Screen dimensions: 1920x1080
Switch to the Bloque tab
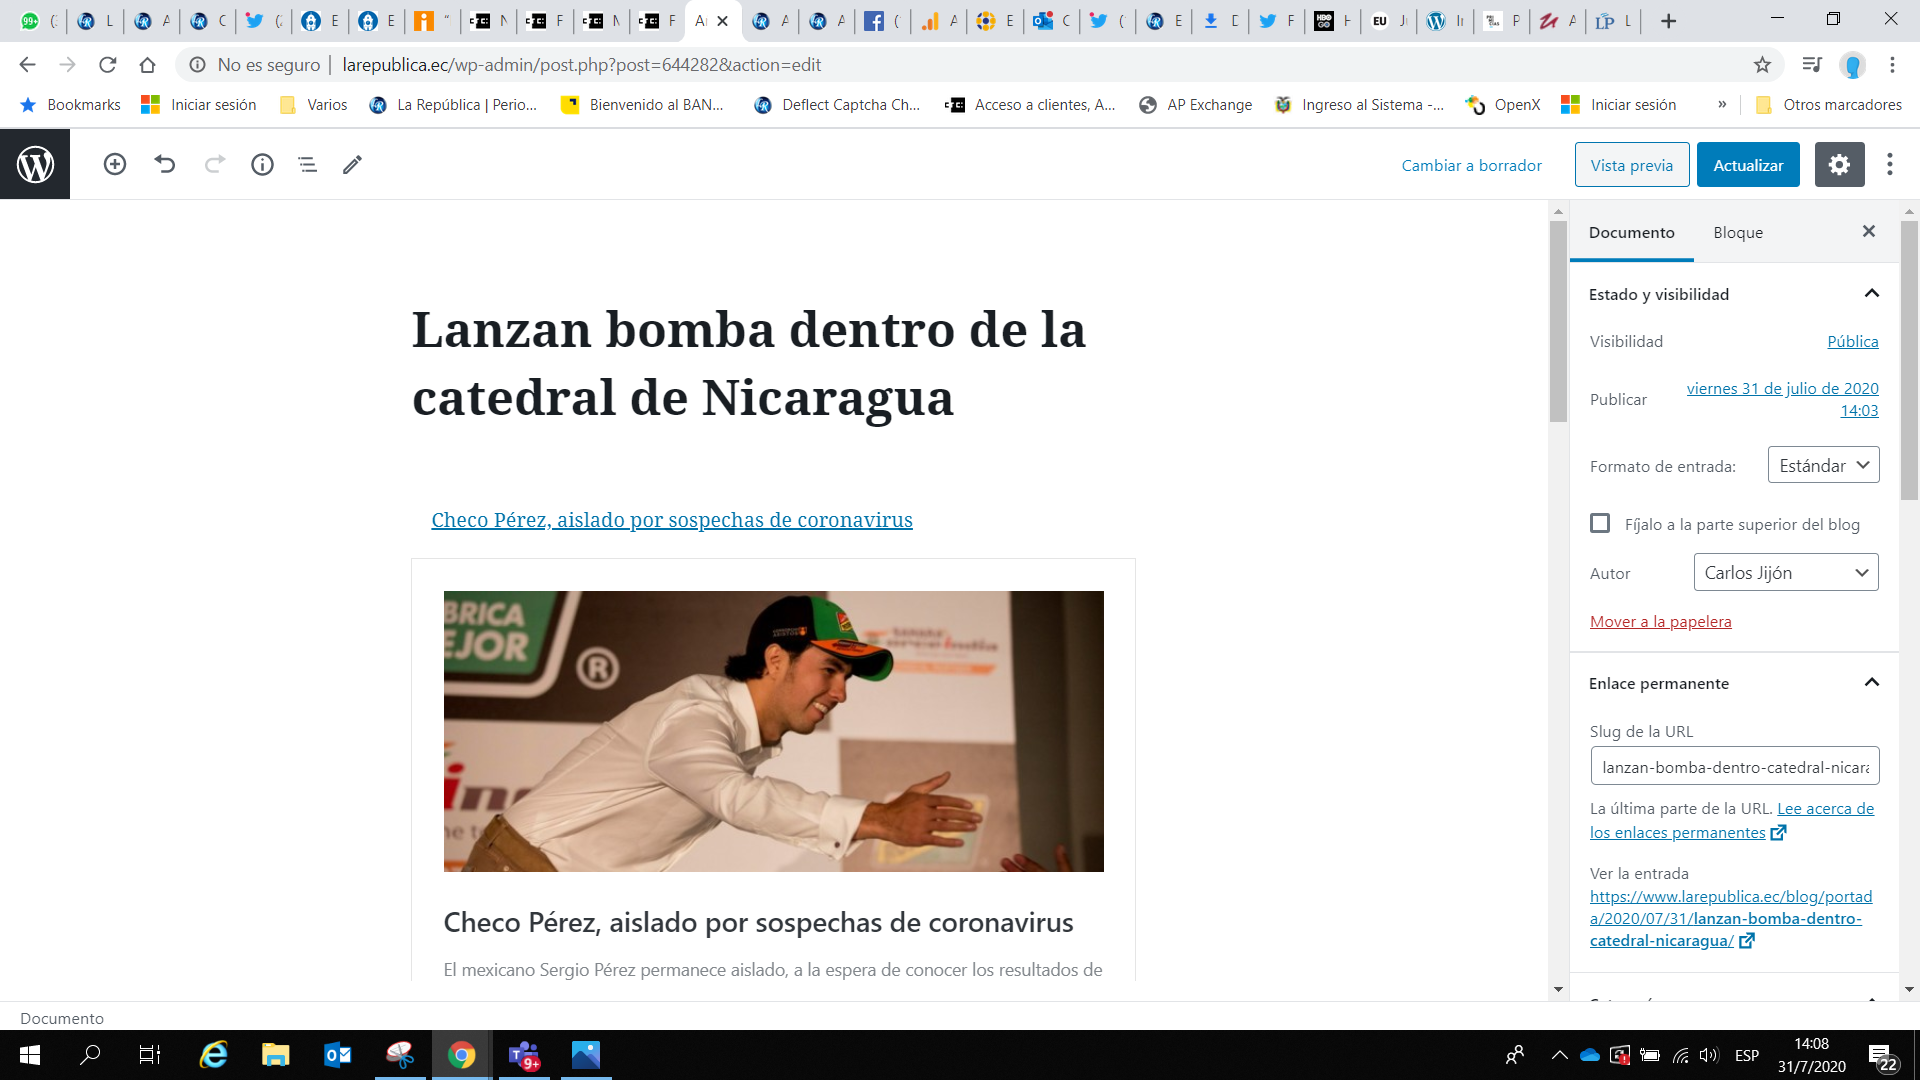pos(1737,232)
